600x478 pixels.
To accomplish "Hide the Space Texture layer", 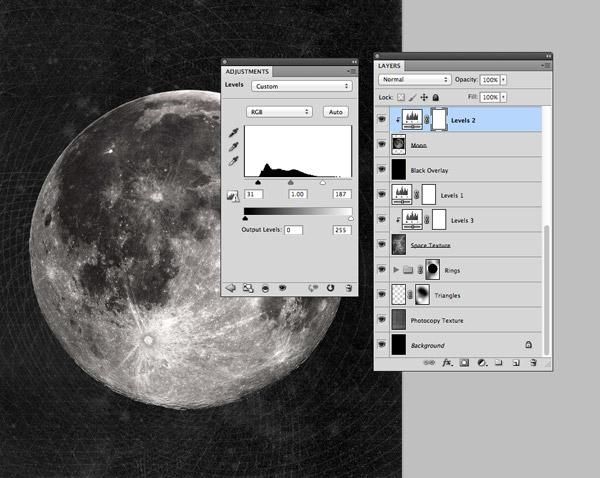I will pos(382,244).
